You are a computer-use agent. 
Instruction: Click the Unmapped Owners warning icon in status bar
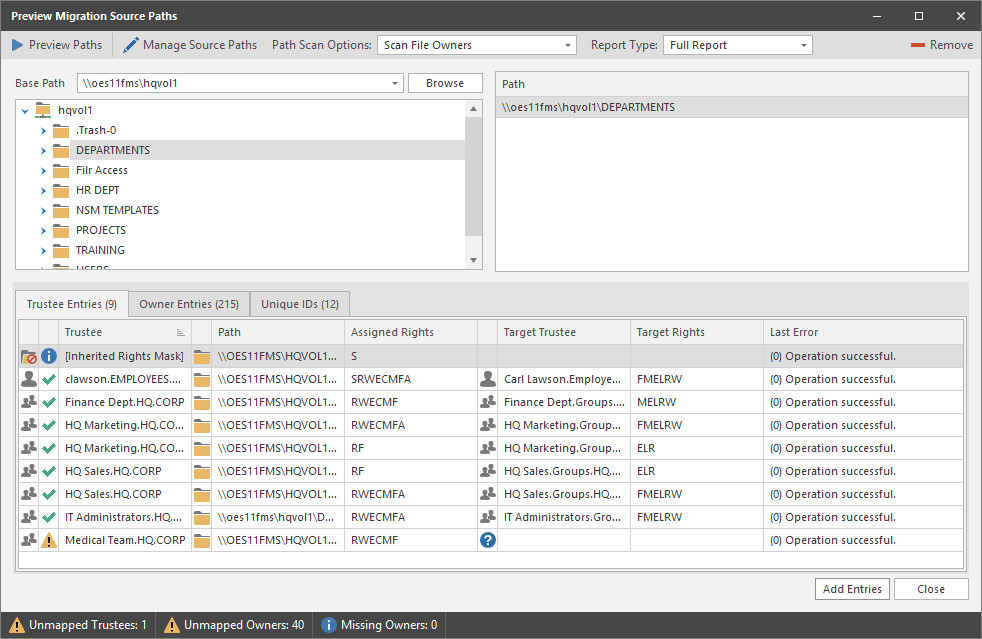click(x=172, y=625)
